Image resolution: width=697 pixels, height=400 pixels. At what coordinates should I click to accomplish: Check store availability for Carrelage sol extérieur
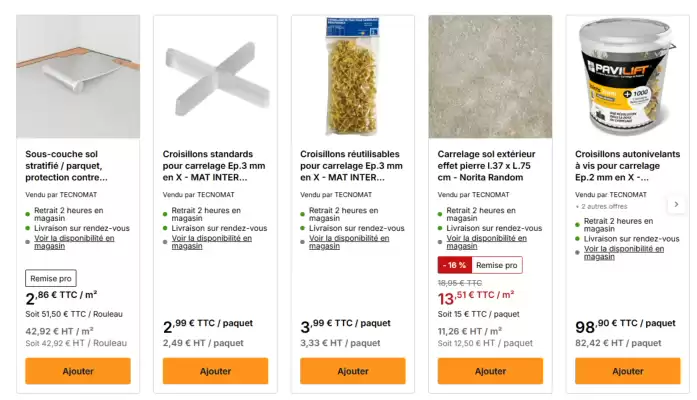tap(486, 242)
